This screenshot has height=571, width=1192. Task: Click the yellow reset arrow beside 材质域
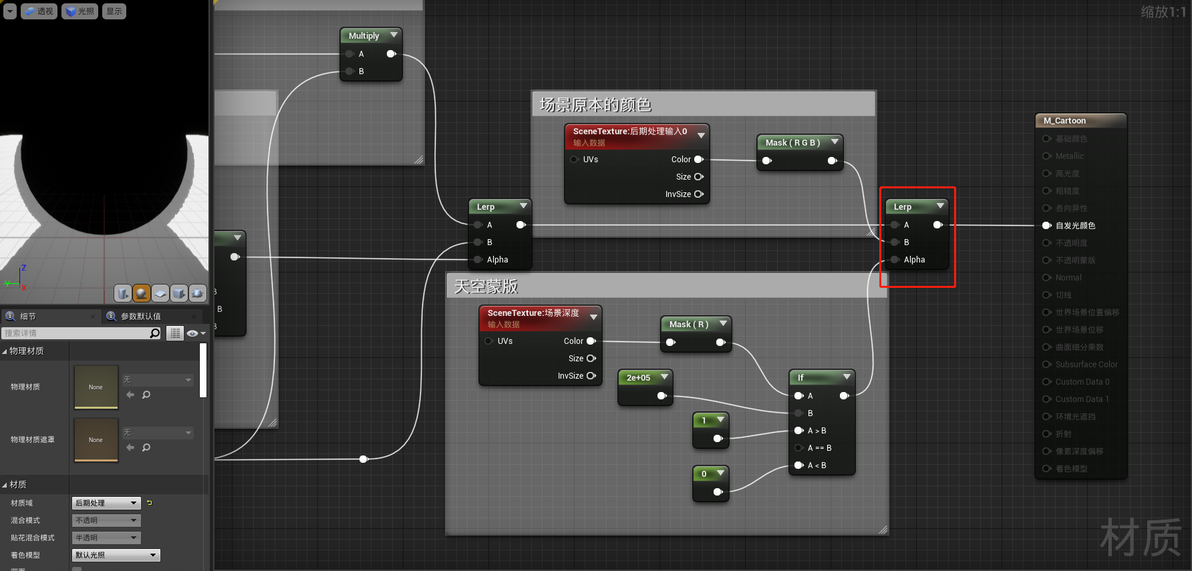(150, 503)
